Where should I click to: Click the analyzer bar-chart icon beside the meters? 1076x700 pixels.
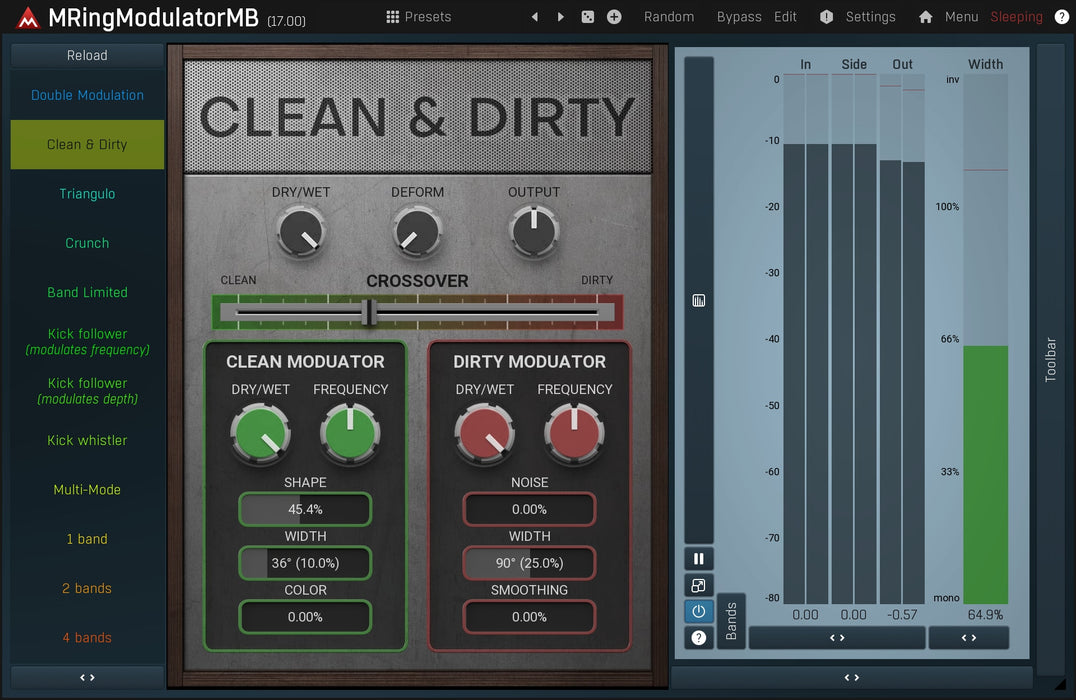tap(698, 299)
